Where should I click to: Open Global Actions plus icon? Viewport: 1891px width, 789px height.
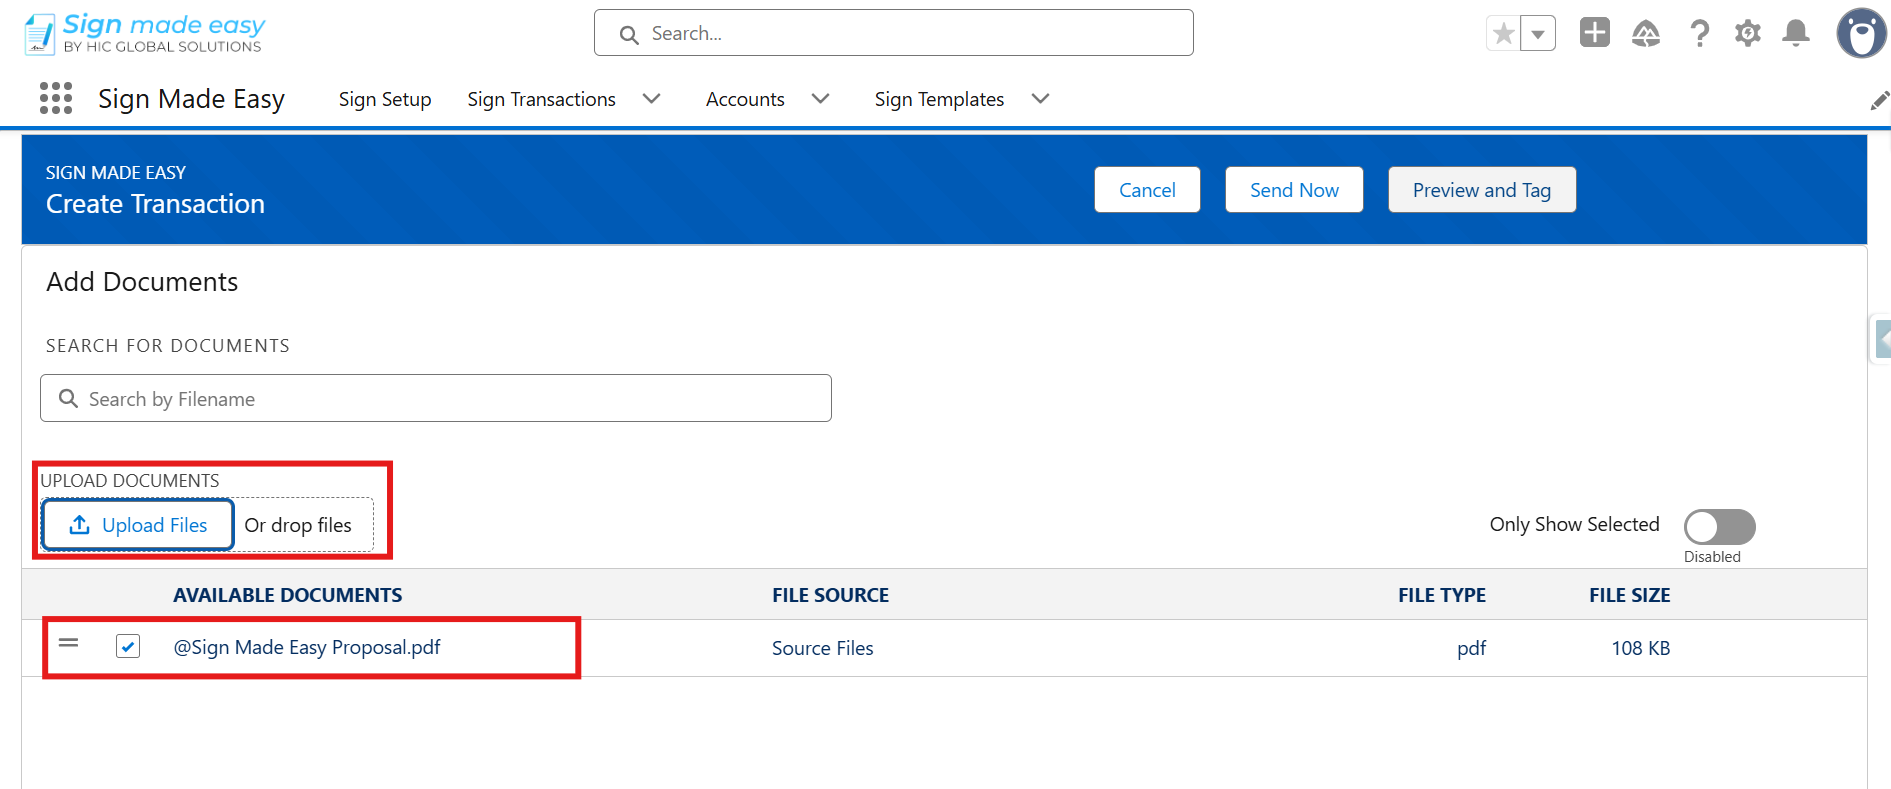click(1595, 32)
